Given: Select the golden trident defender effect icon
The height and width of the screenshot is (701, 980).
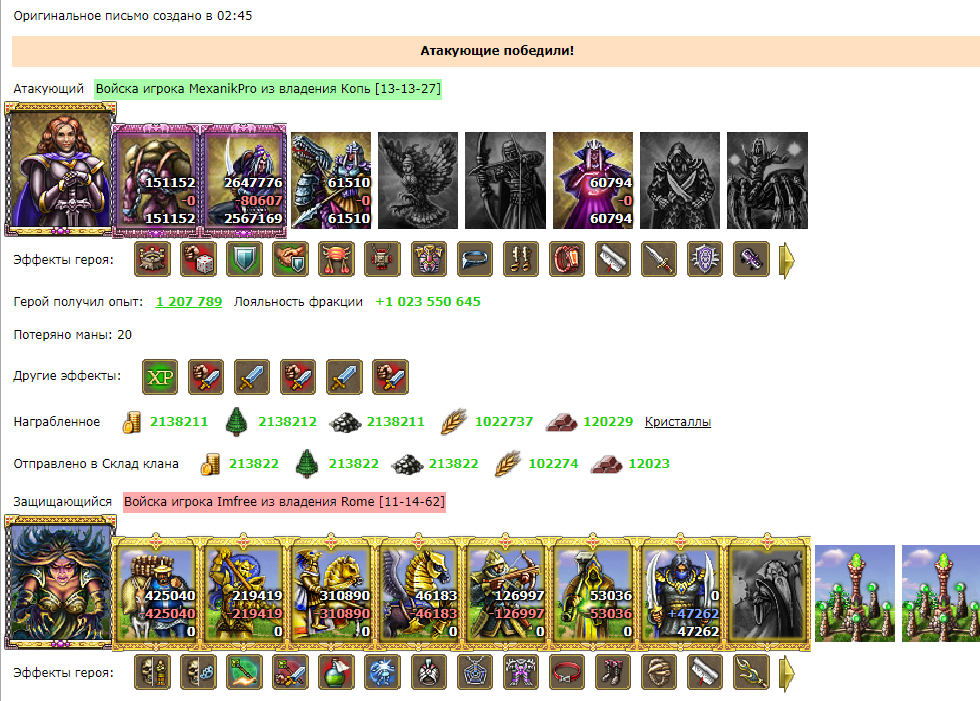Looking at the screenshot, I should tap(751, 672).
